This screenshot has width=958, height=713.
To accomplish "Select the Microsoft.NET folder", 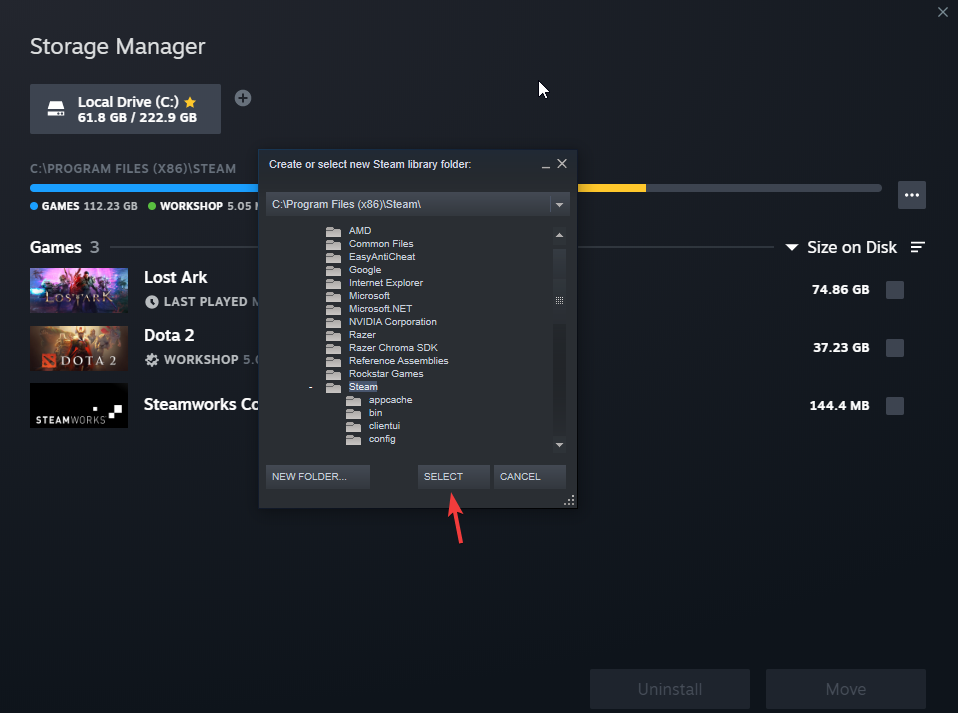I will click(x=380, y=309).
